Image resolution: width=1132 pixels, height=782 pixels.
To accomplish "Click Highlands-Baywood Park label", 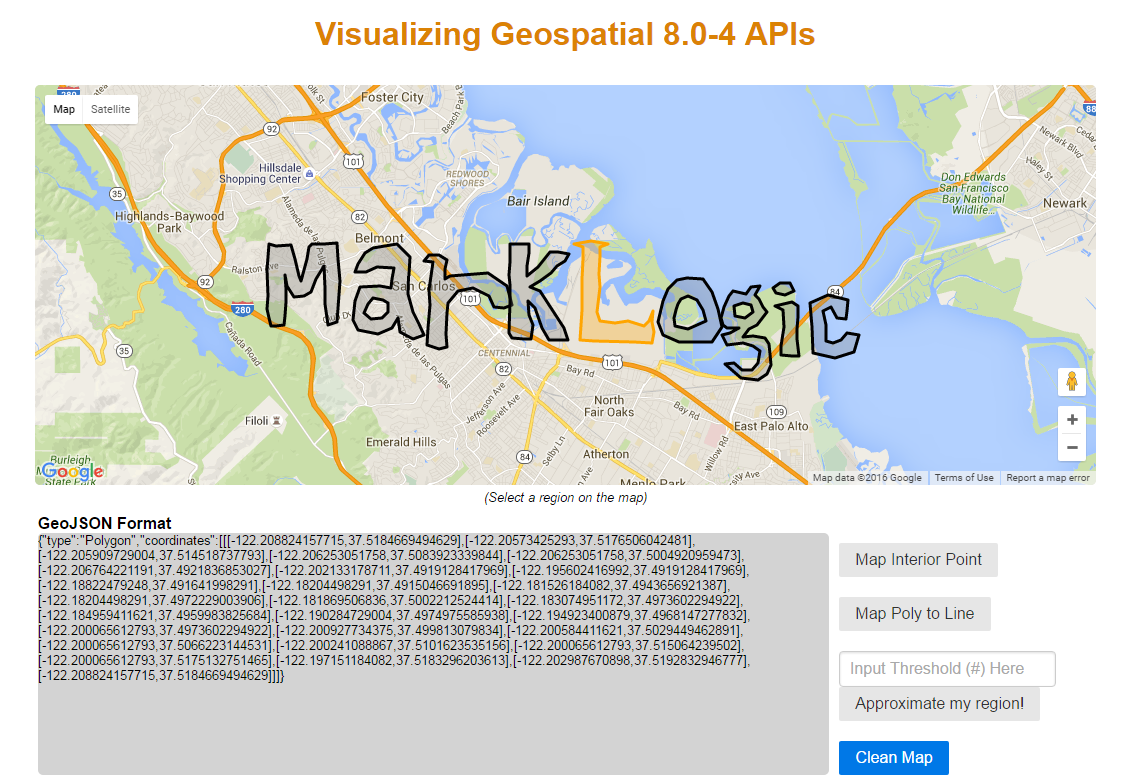I will tap(169, 222).
